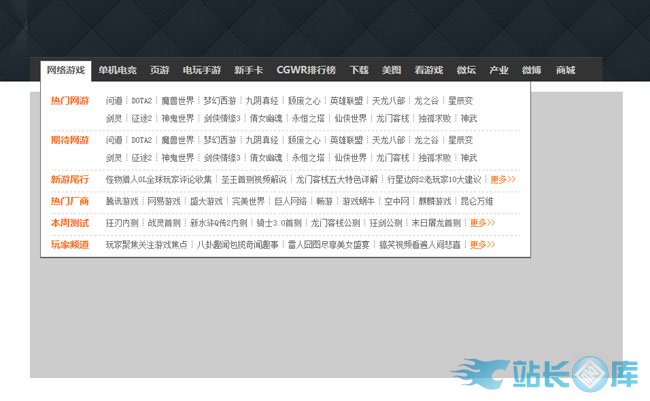Open the 商城 navigation item
Image resolution: width=650 pixels, height=401 pixels.
566,70
